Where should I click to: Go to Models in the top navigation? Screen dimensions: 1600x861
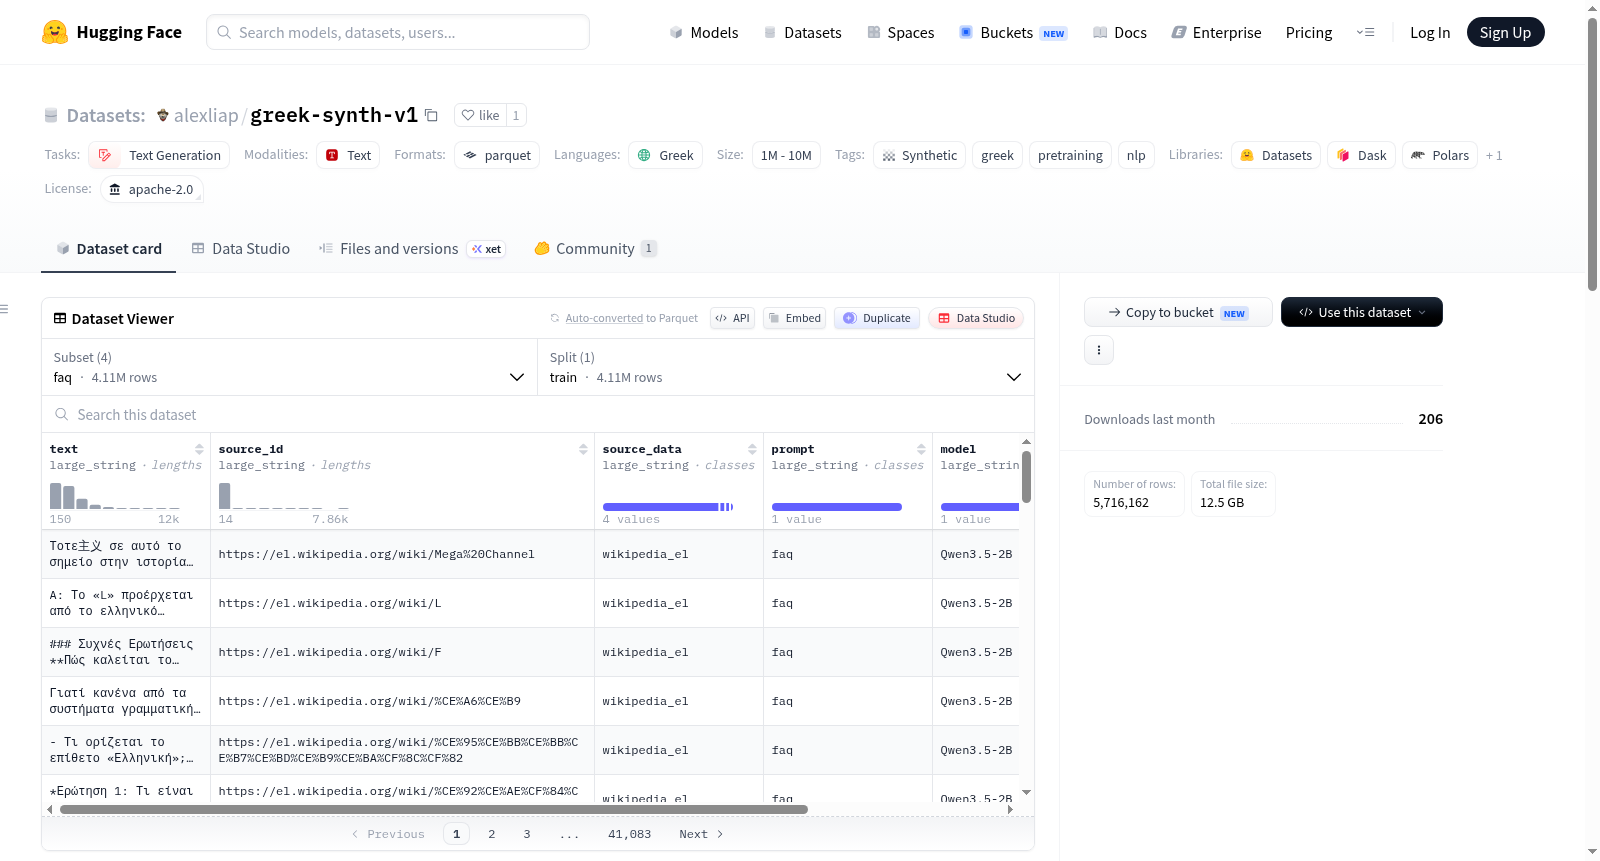704,32
